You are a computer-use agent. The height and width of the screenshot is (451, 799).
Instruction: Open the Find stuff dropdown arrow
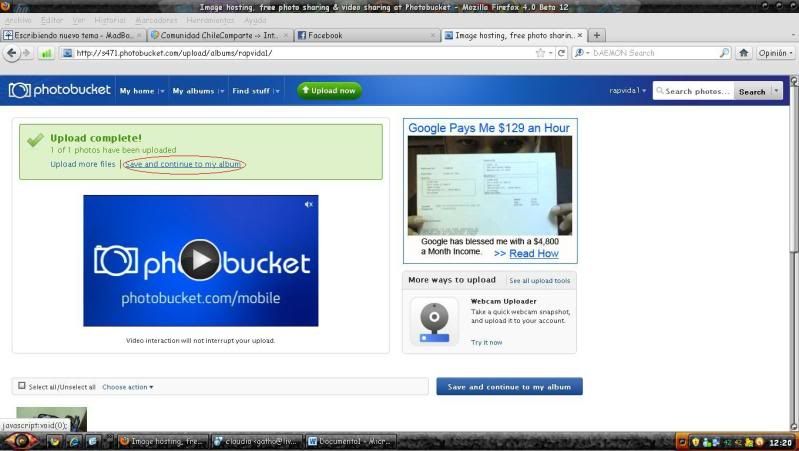pyautogui.click(x=278, y=91)
